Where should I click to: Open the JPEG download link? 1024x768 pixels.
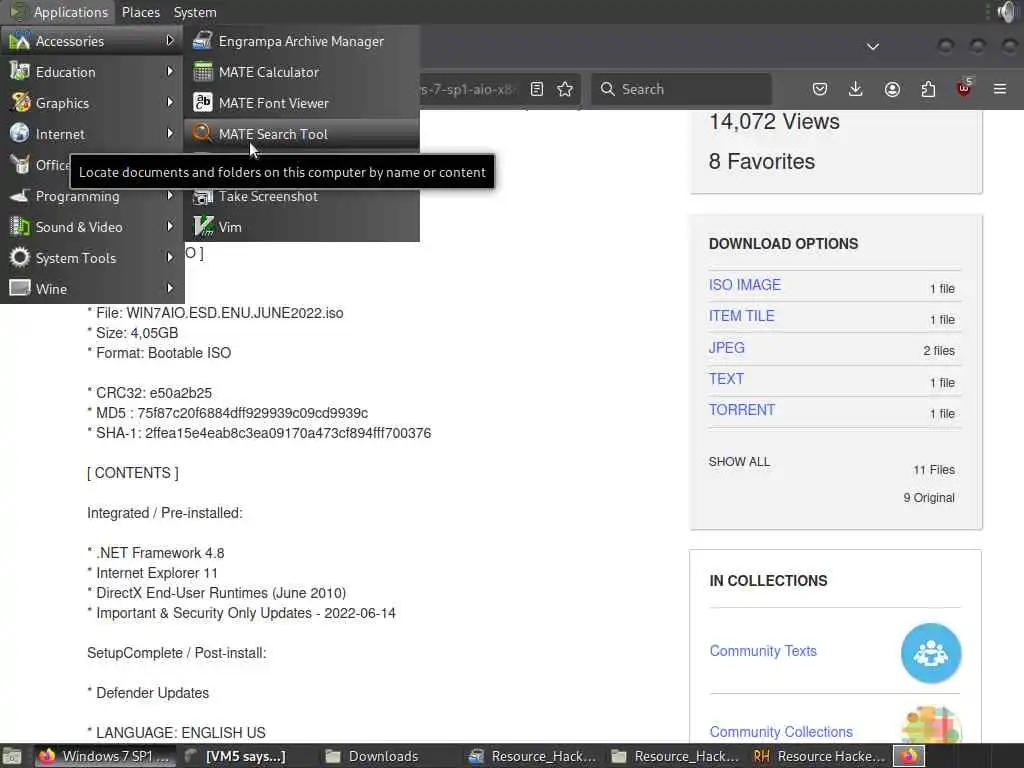tap(726, 347)
